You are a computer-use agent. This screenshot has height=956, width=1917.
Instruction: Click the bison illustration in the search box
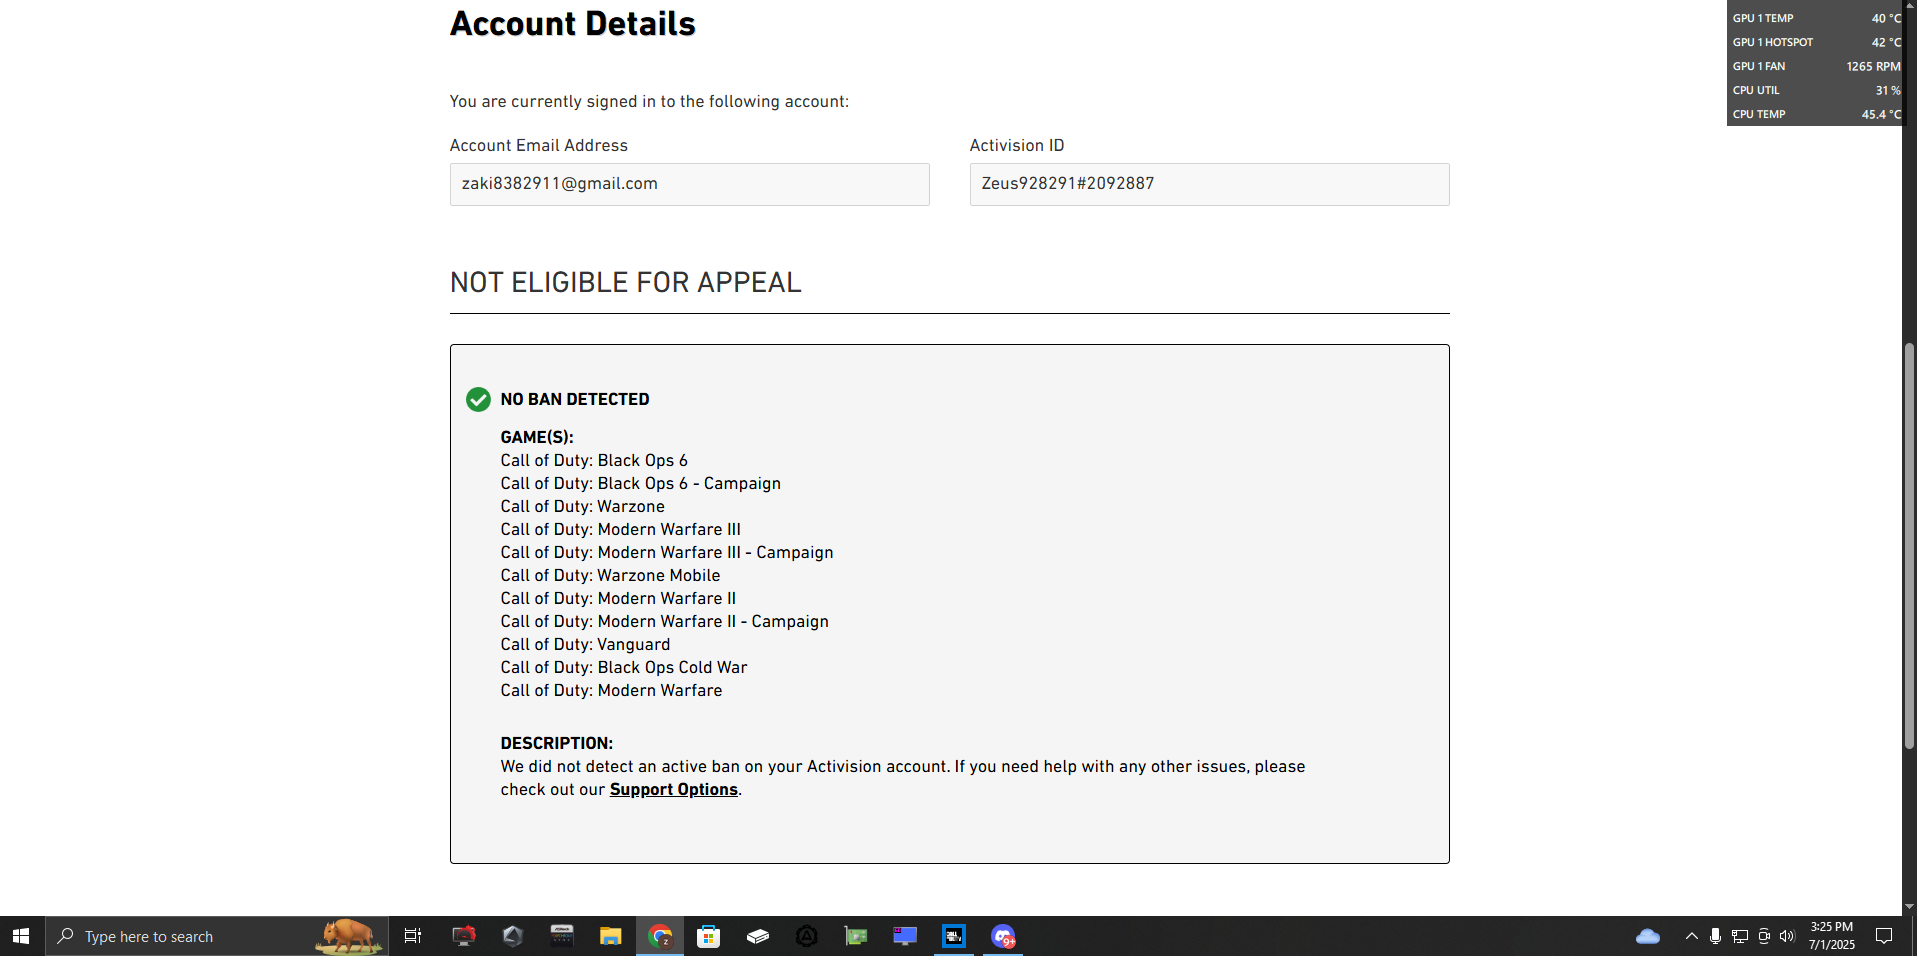(348, 936)
